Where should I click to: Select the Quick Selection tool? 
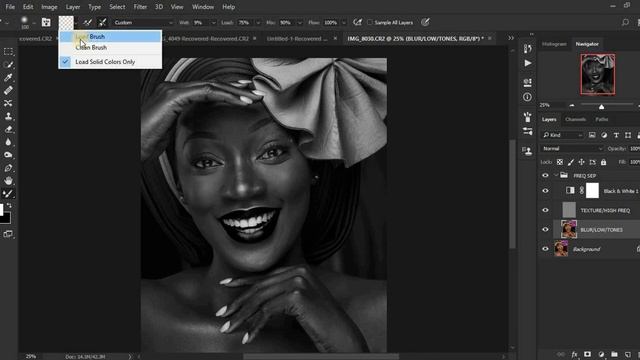click(x=8, y=64)
